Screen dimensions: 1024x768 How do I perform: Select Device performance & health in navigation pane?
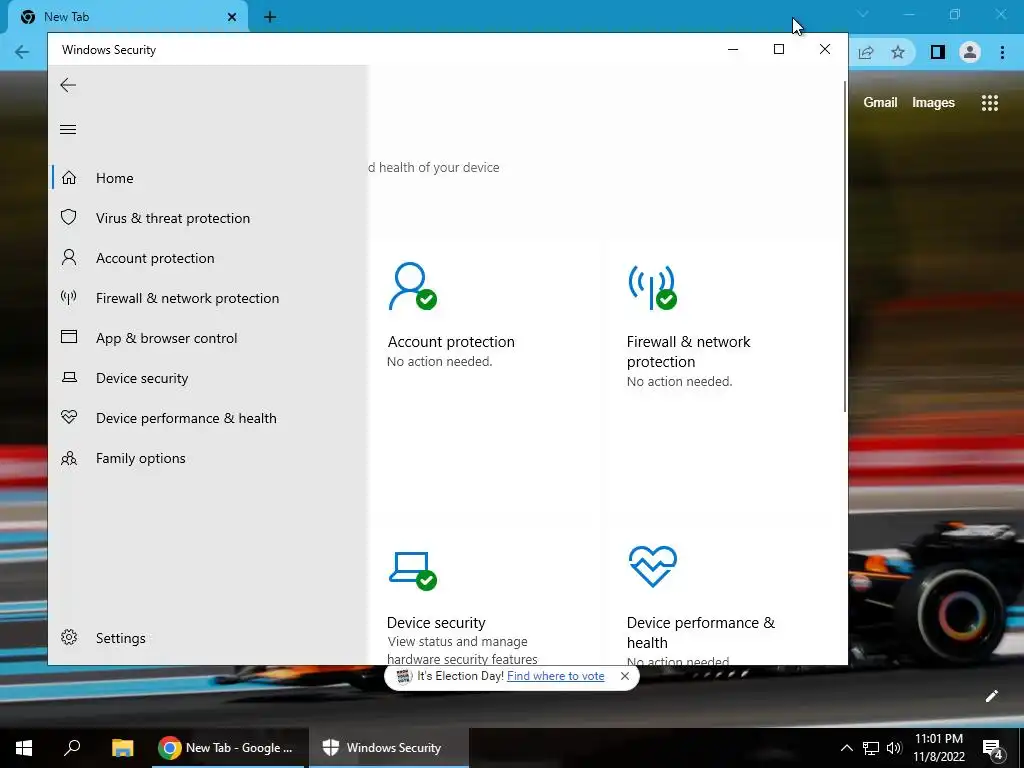[x=185, y=418]
